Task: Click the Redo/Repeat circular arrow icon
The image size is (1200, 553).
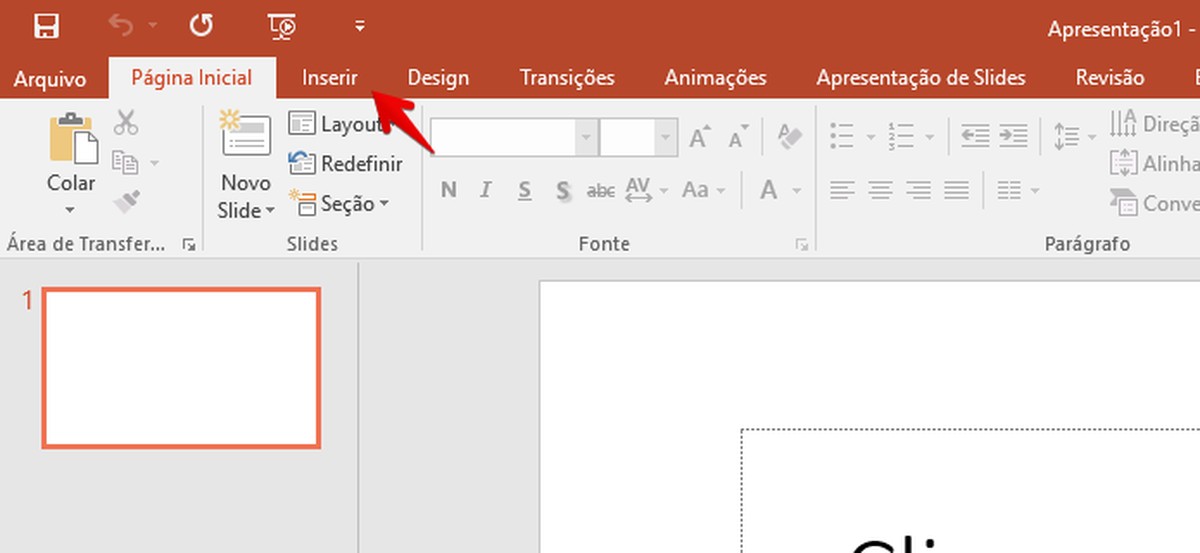Action: pyautogui.click(x=201, y=27)
